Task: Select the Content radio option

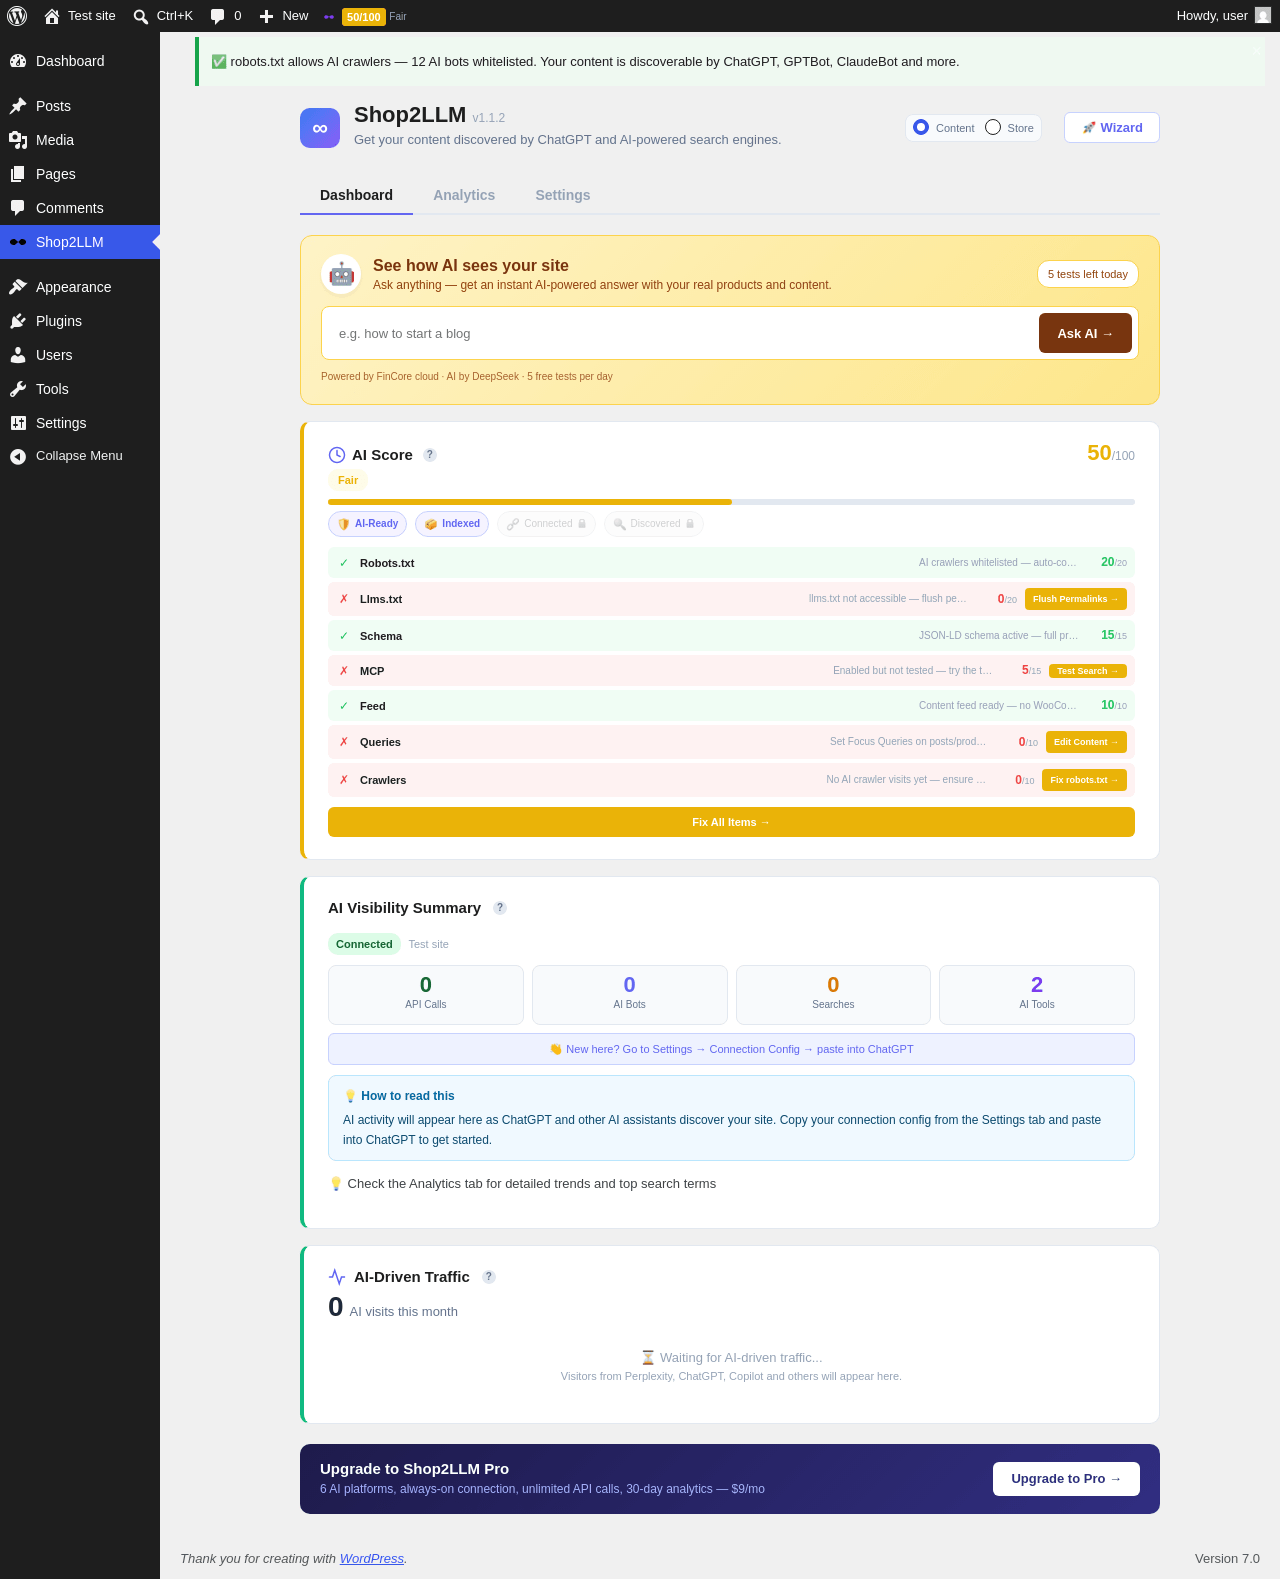Action: click(x=921, y=127)
